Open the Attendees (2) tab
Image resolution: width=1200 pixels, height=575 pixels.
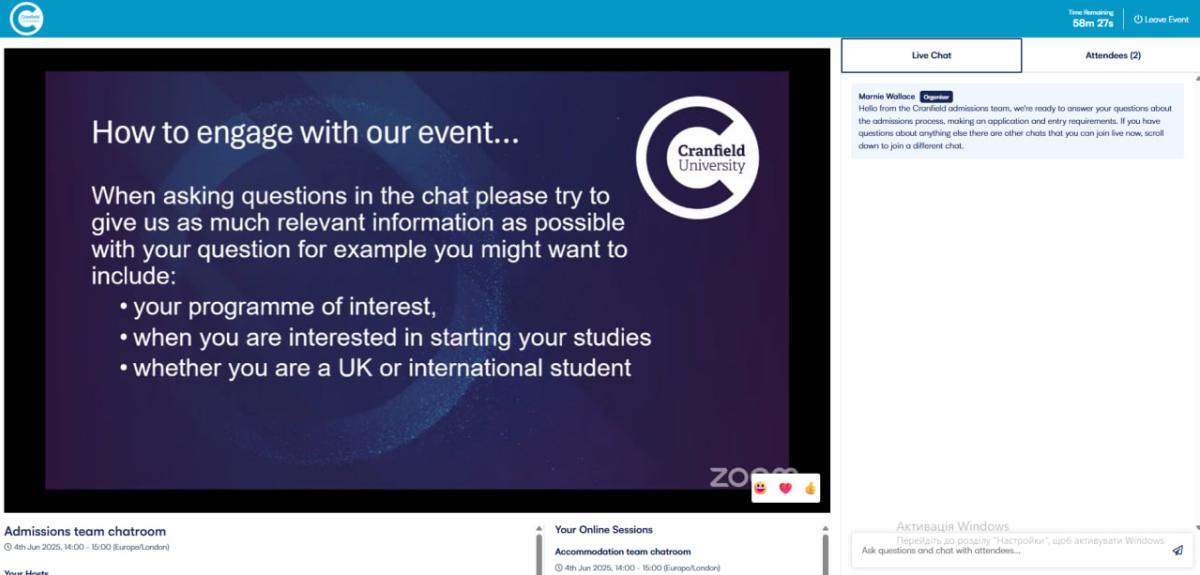tap(1112, 56)
